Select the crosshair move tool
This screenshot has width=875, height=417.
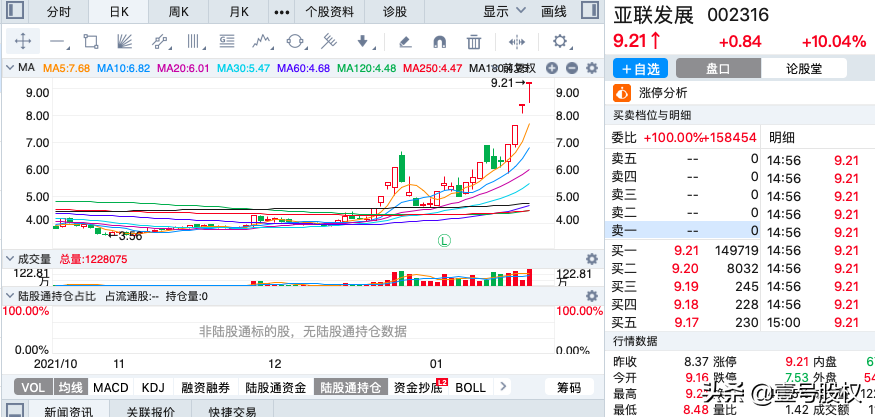(x=22, y=41)
